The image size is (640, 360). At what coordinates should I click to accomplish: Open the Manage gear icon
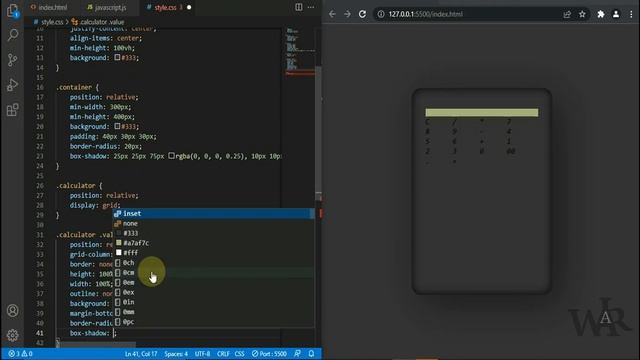point(13,335)
